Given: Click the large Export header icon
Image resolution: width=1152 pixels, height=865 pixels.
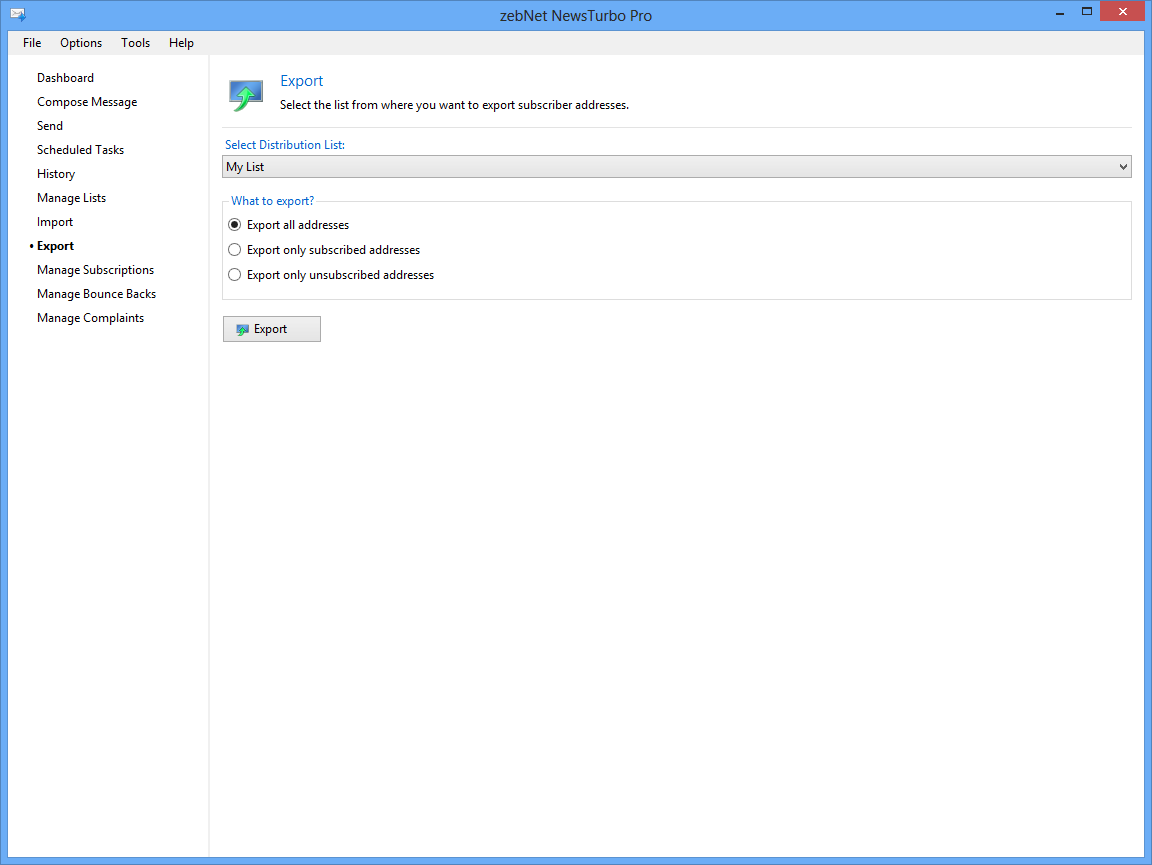Looking at the screenshot, I should [x=245, y=95].
